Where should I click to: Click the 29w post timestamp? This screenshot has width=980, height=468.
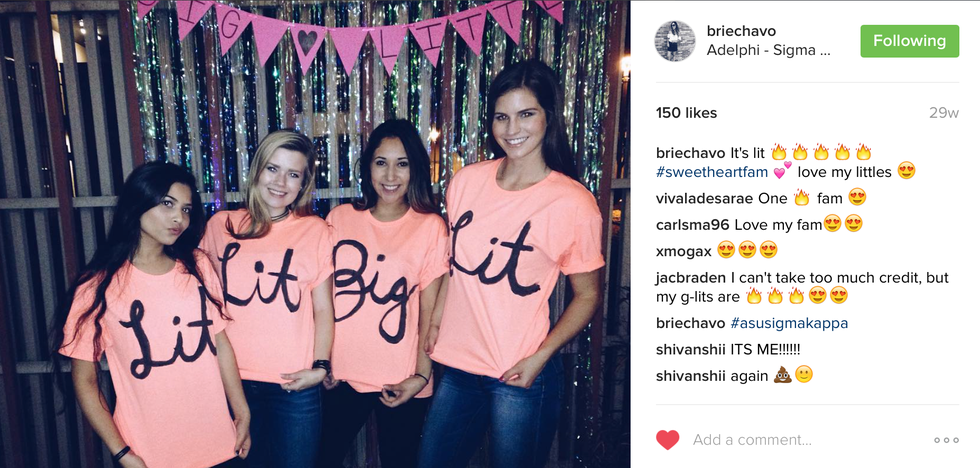(944, 113)
